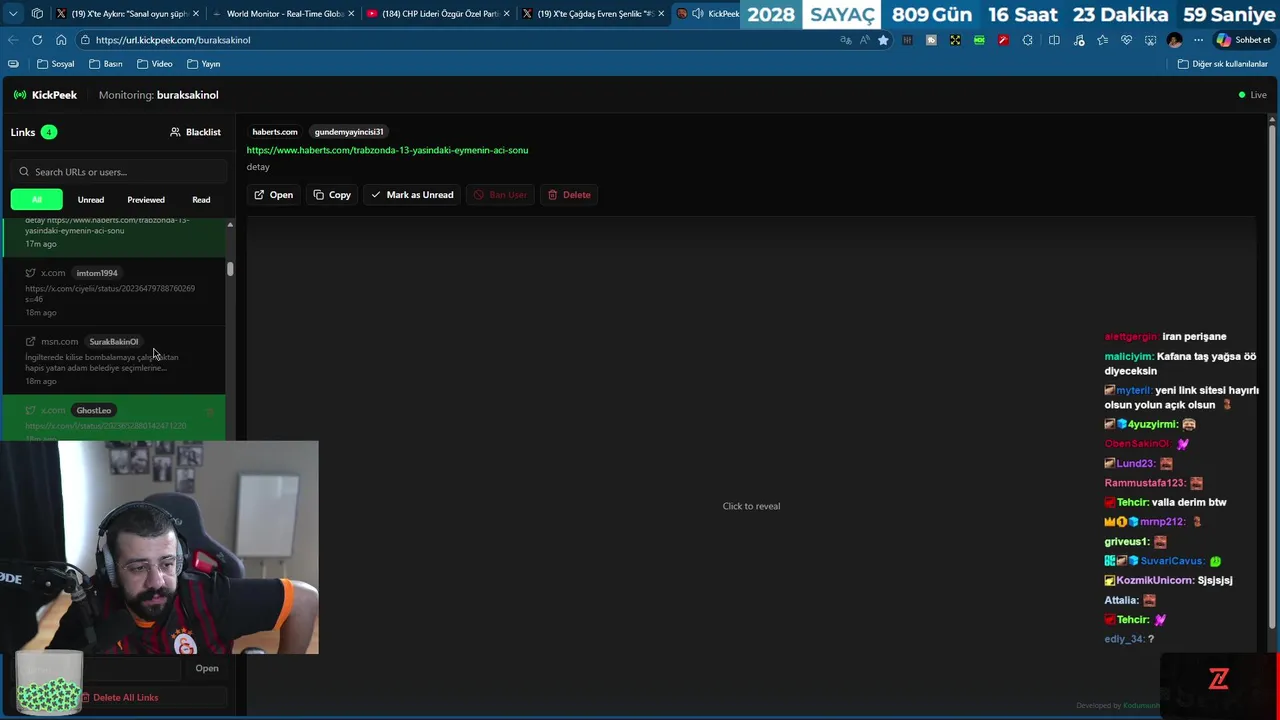This screenshot has width=1280, height=720.
Task: Open the Sosyal bookmarks folder
Action: click(56, 64)
